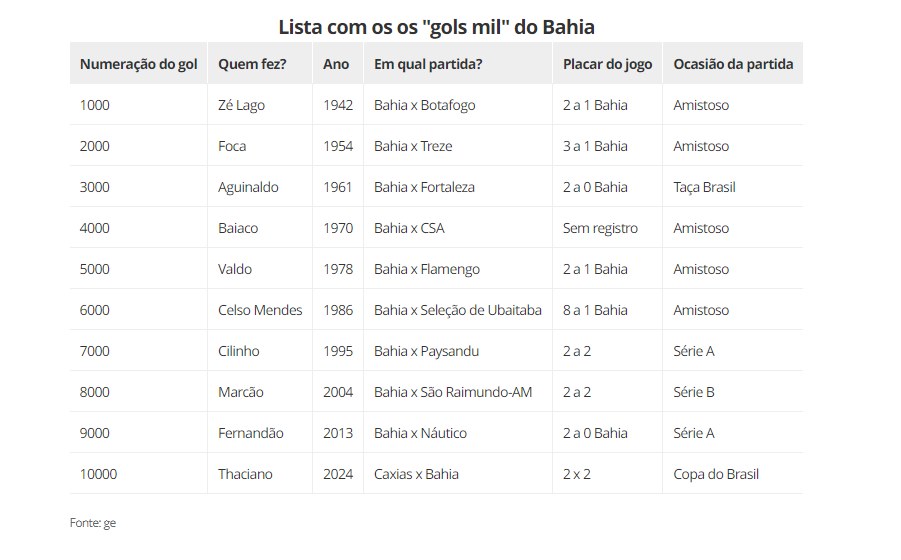The height and width of the screenshot is (560, 901).
Task: Click the "Ocasião da partida" column header
Action: [x=733, y=64]
